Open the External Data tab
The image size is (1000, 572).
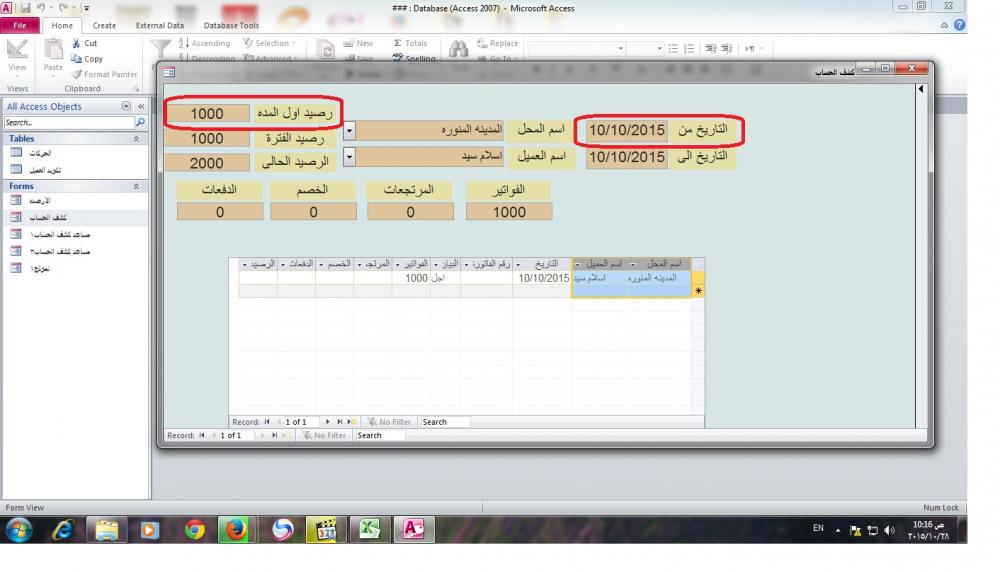(159, 26)
